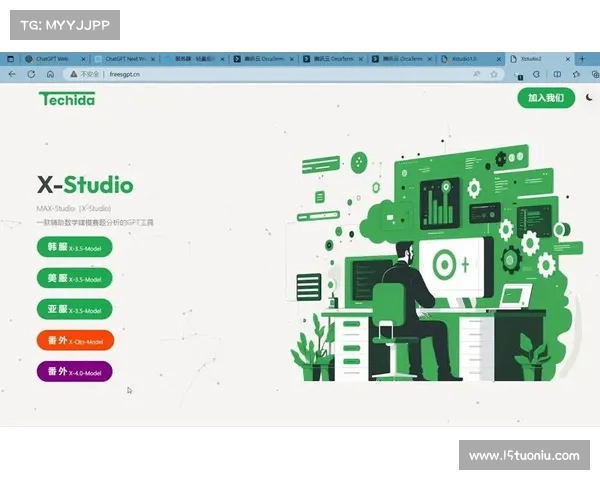Close the ChatGPT Web tab
The width and height of the screenshot is (600, 480).
(83, 59)
